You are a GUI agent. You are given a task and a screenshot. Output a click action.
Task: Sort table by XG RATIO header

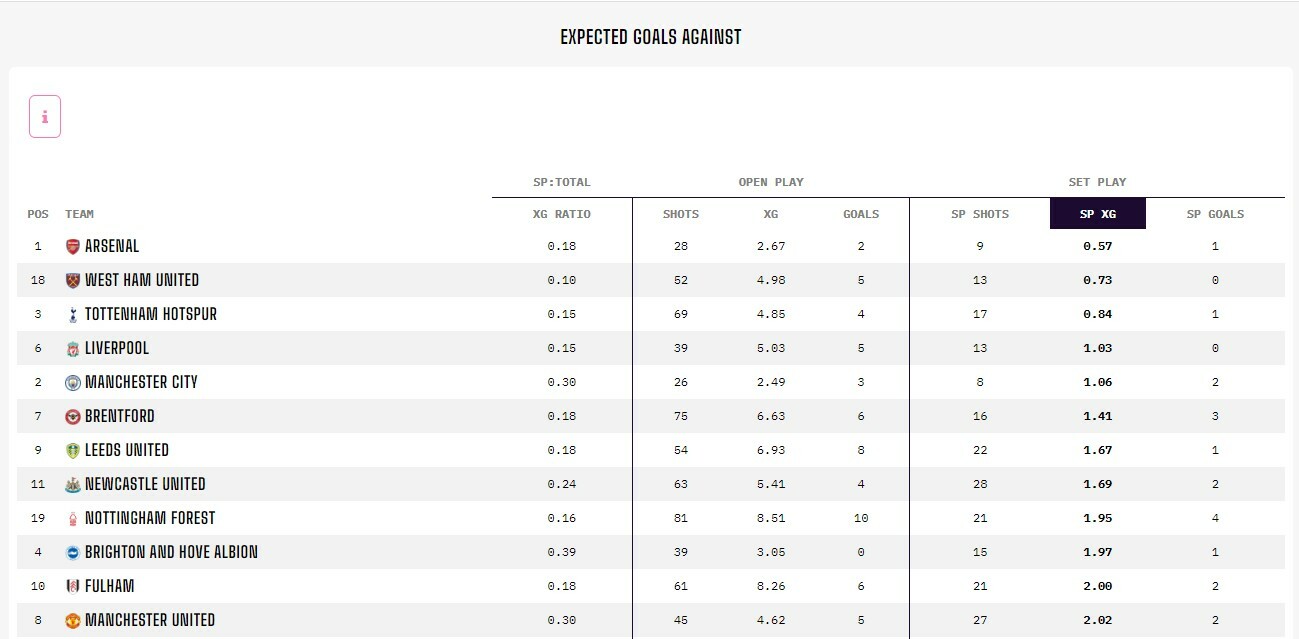click(561, 214)
